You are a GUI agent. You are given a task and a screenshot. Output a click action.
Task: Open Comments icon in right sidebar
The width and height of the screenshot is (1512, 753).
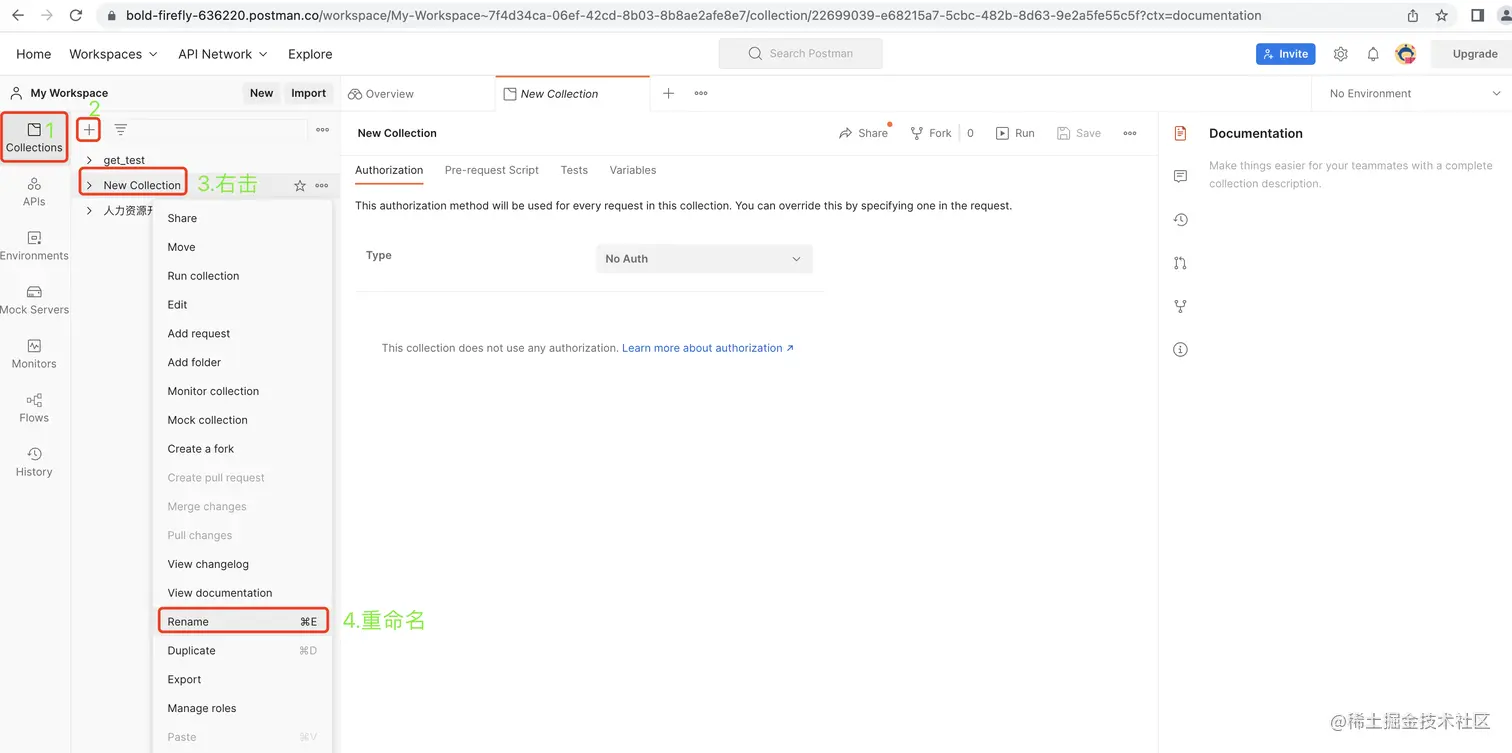tap(1180, 176)
